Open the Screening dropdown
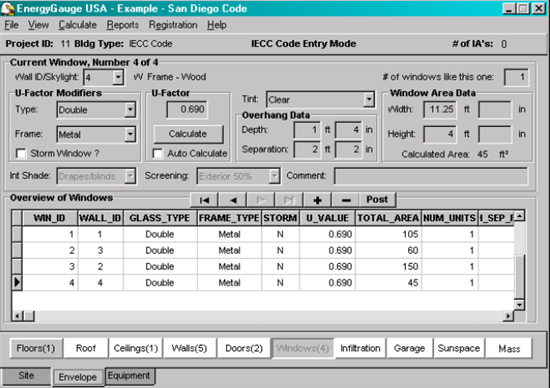The height and width of the screenshot is (388, 550). pyautogui.click(x=274, y=176)
